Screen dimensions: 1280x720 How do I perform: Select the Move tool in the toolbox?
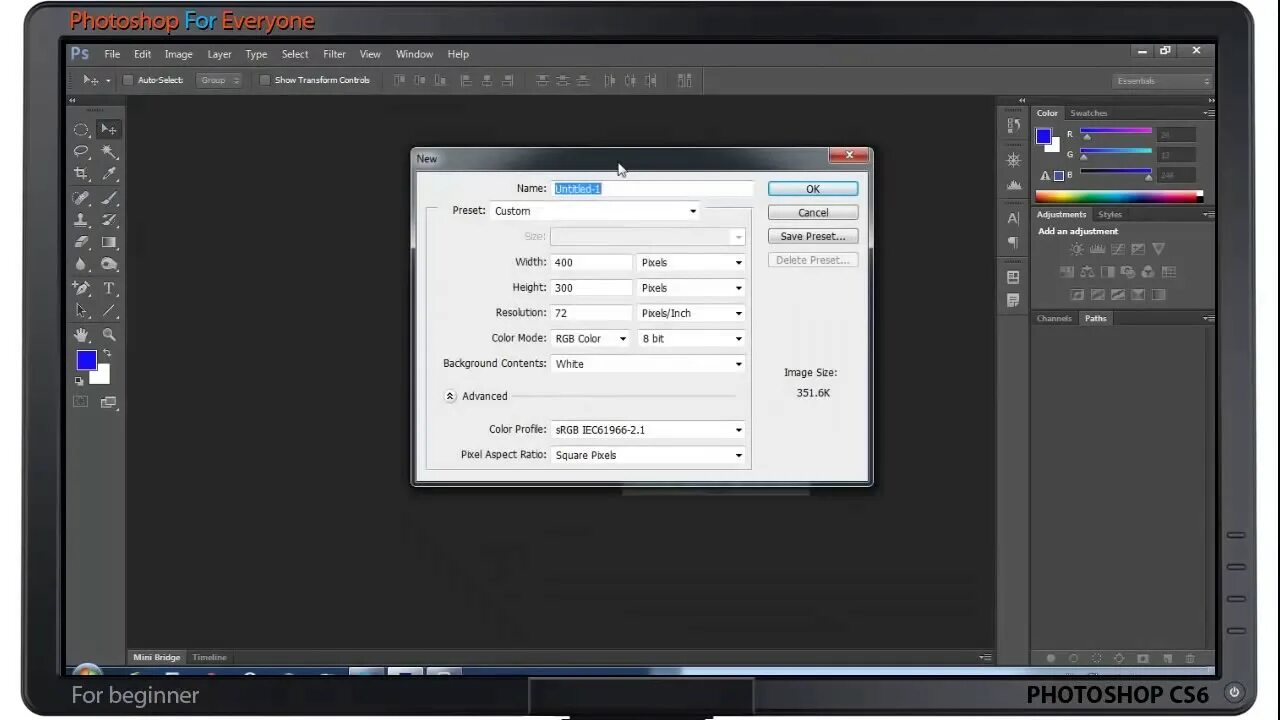[x=108, y=130]
